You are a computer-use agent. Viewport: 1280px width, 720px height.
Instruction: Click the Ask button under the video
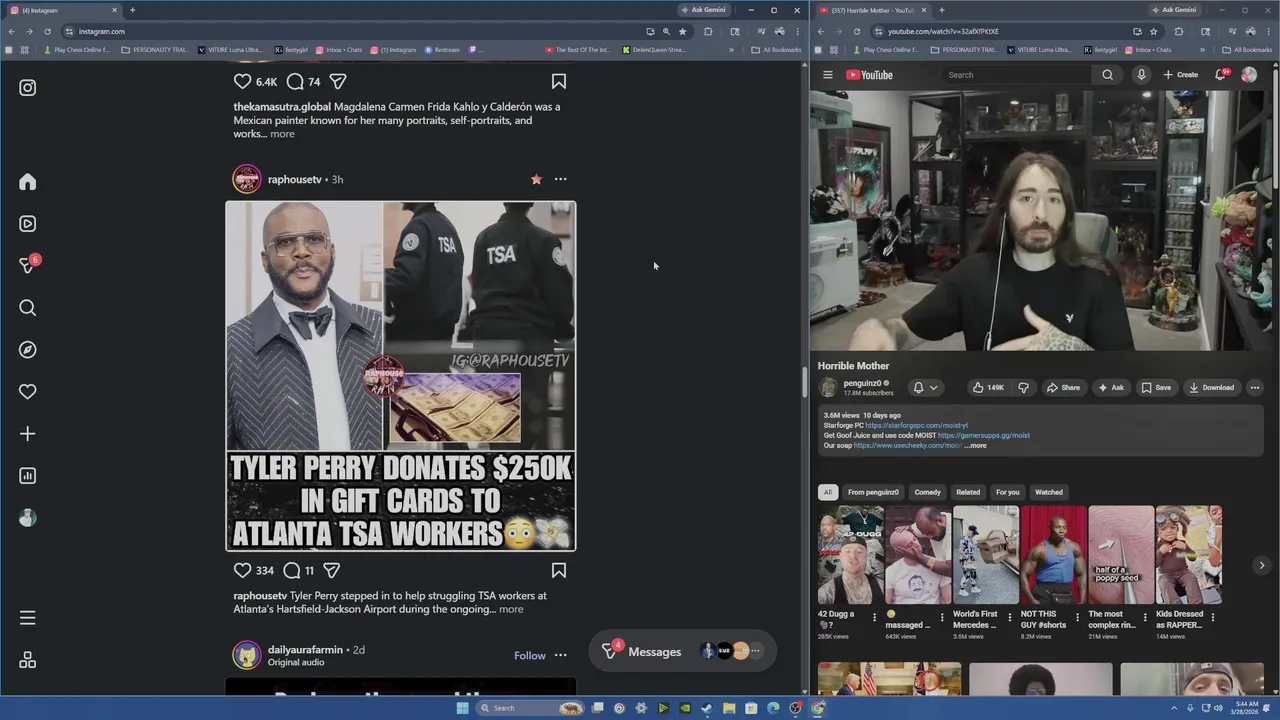(1111, 388)
